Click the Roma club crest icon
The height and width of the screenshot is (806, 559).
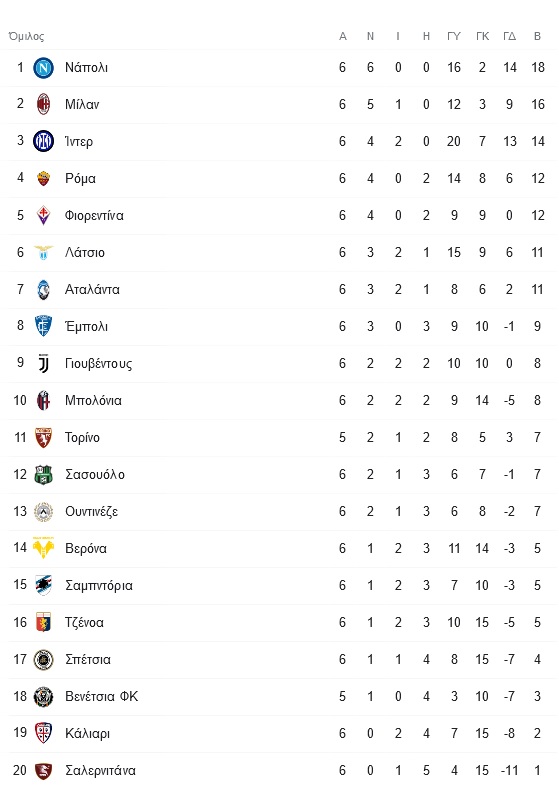(44, 178)
